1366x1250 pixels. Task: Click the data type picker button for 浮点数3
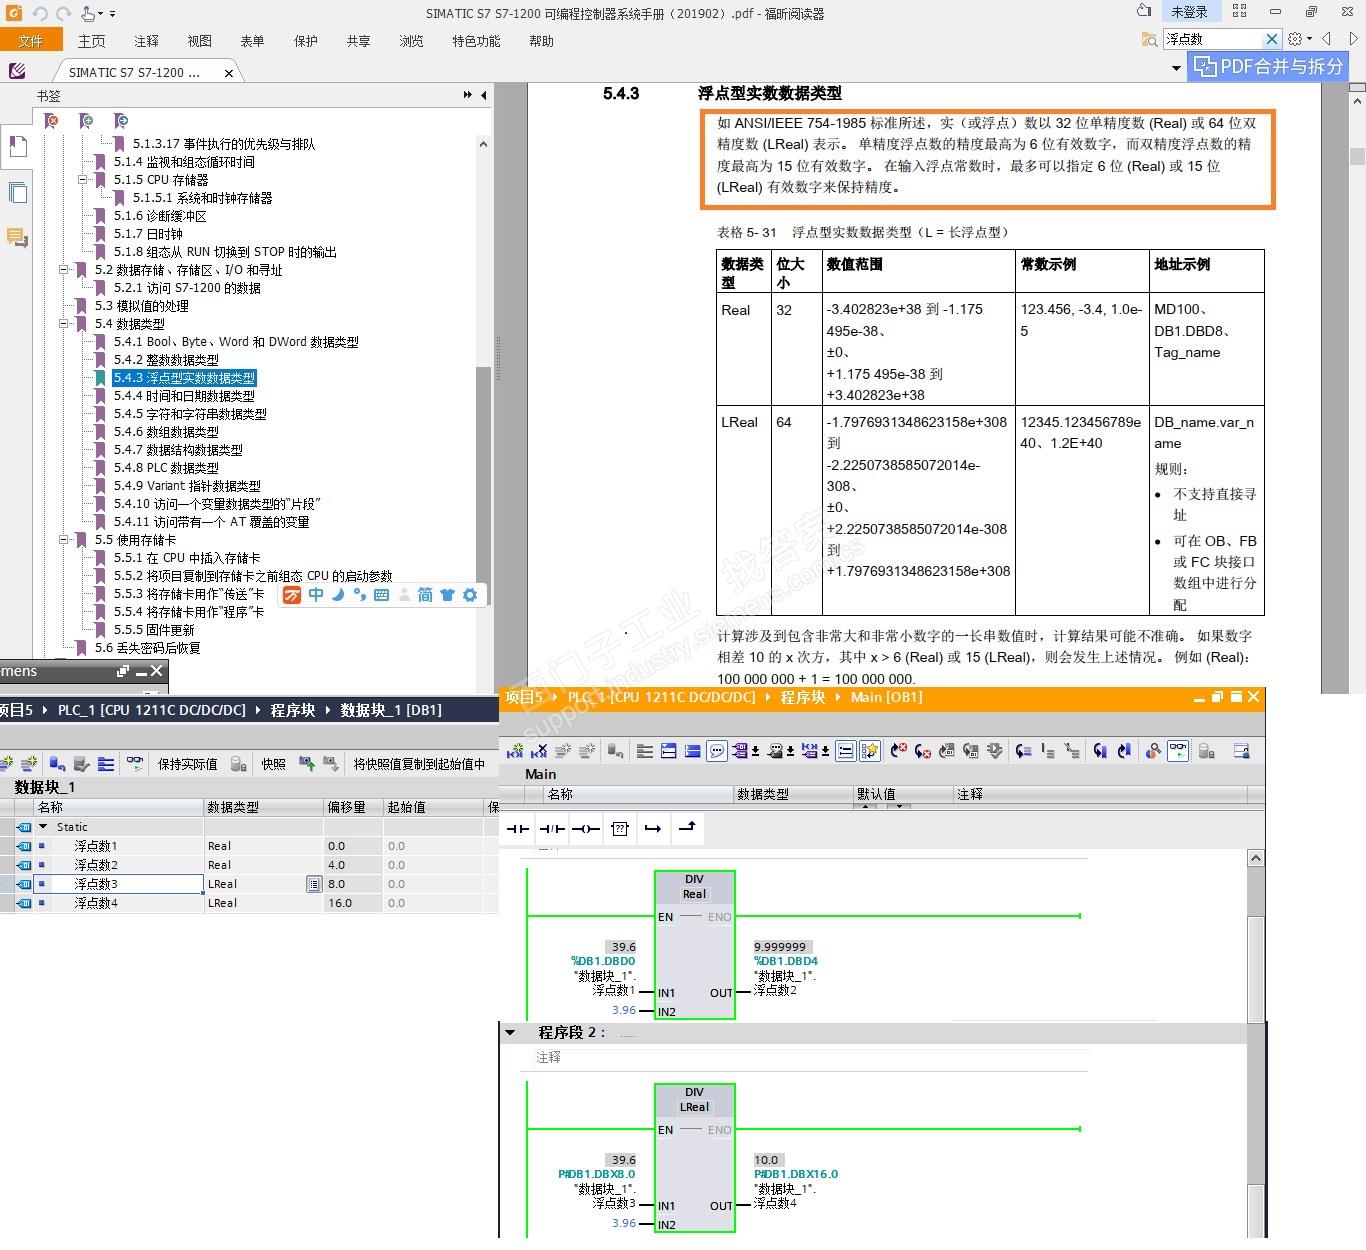pos(314,884)
